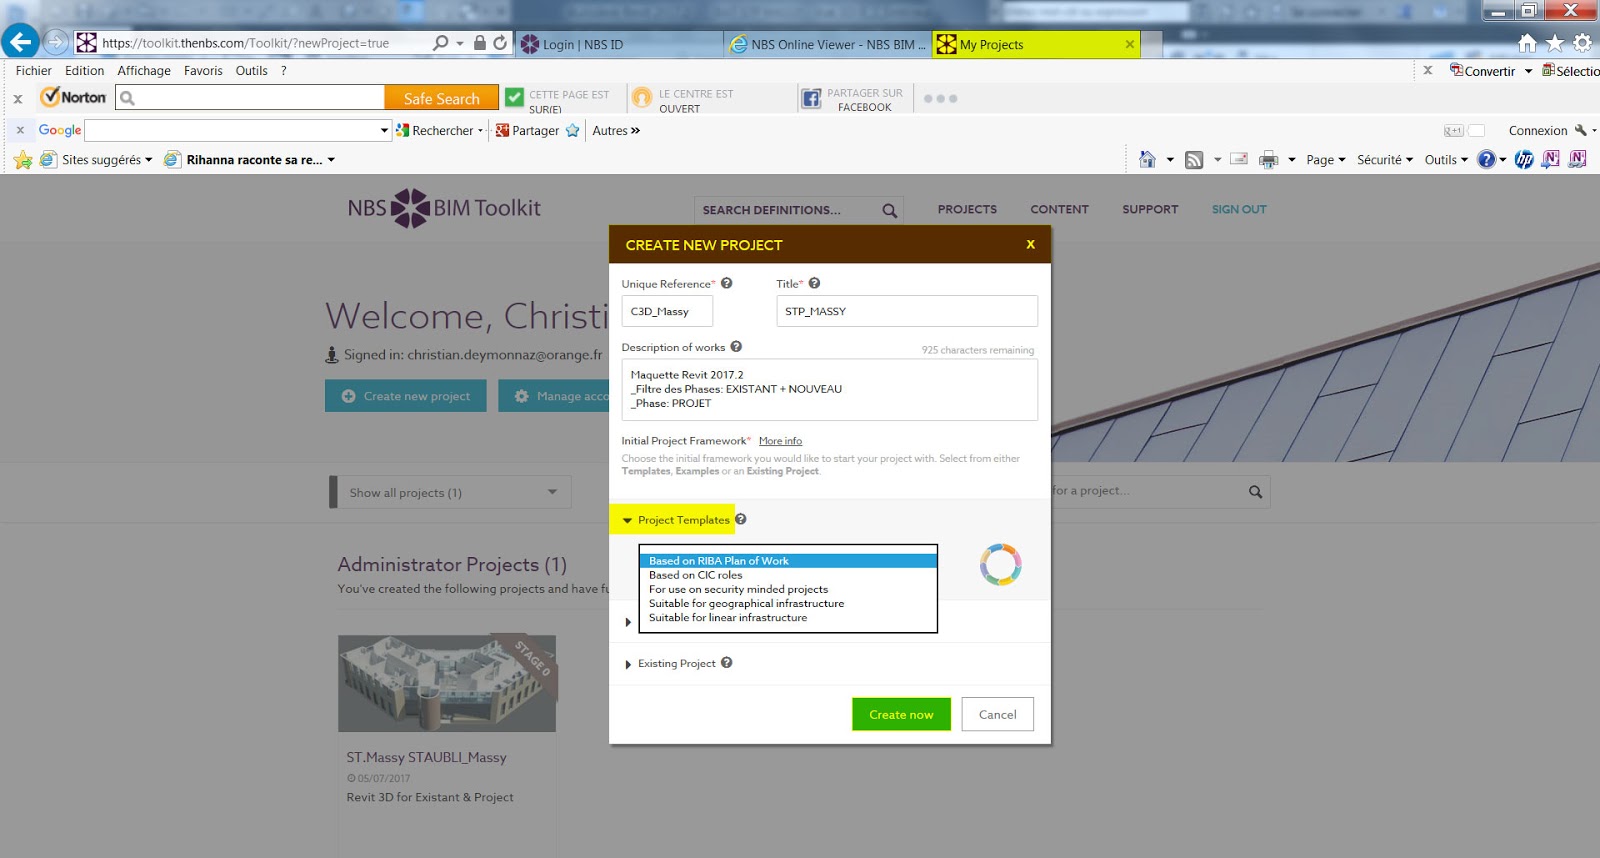The width and height of the screenshot is (1600, 858).
Task: Open the Edition menu
Action: click(84, 71)
